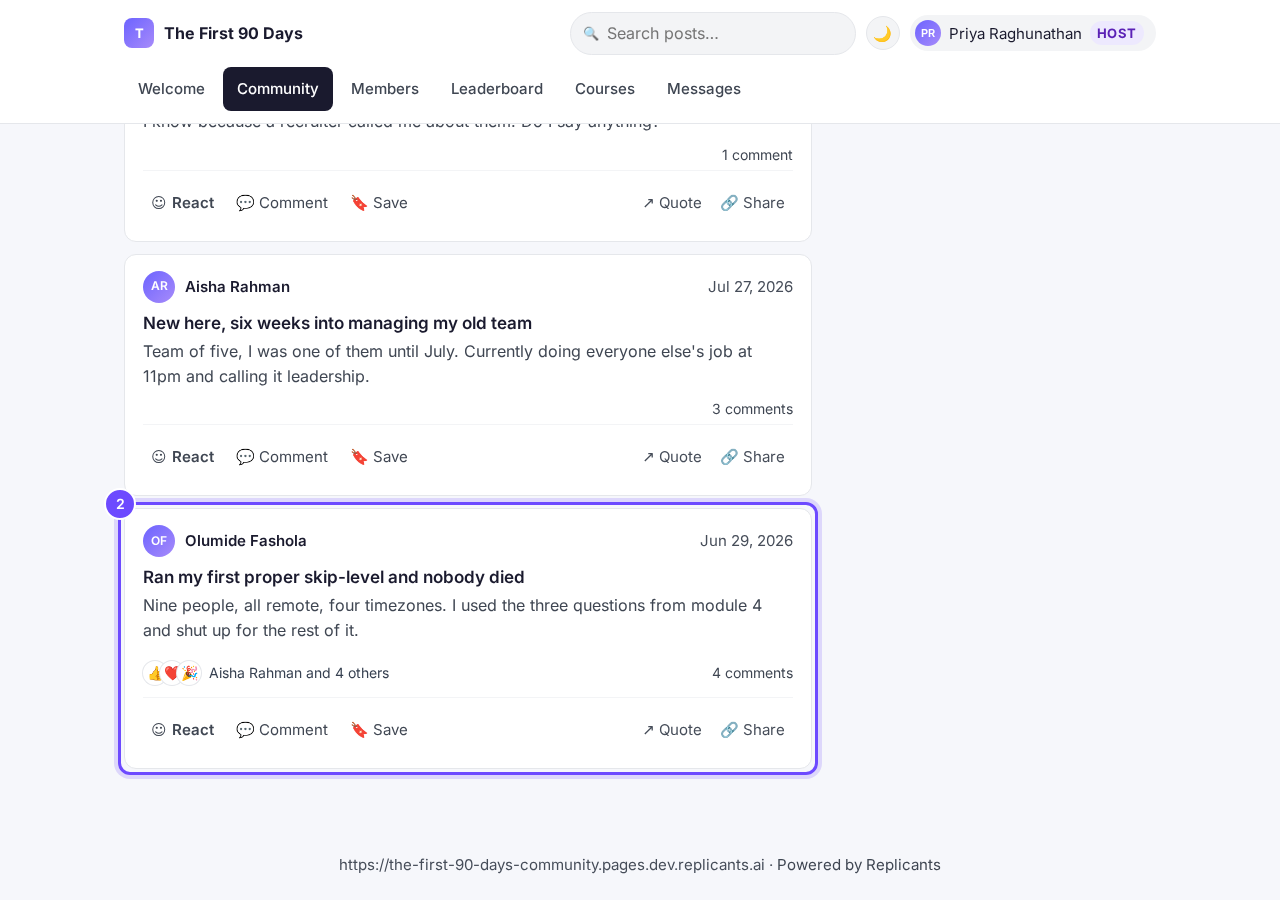View emoji reactions on Olumide's post
The image size is (1280, 900).
click(x=172, y=673)
